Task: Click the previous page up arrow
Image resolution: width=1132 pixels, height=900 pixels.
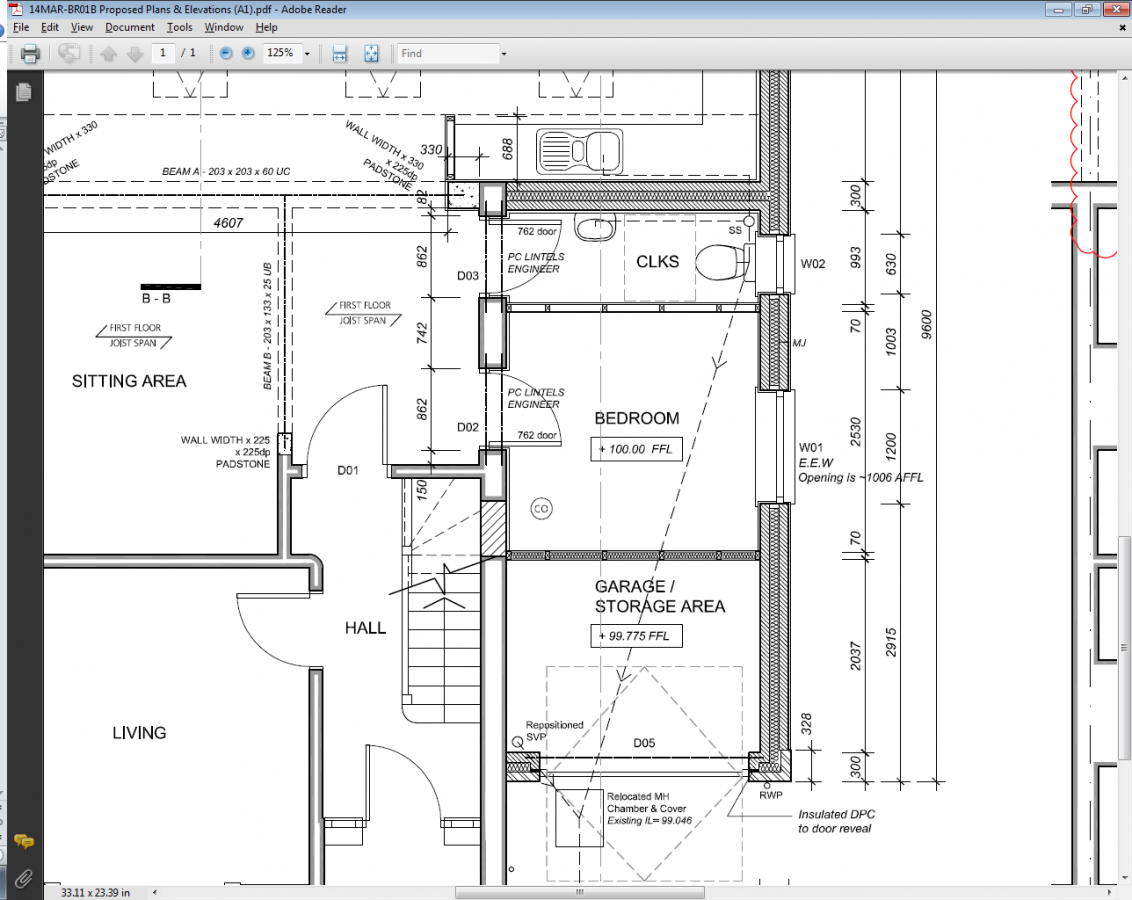Action: point(109,54)
